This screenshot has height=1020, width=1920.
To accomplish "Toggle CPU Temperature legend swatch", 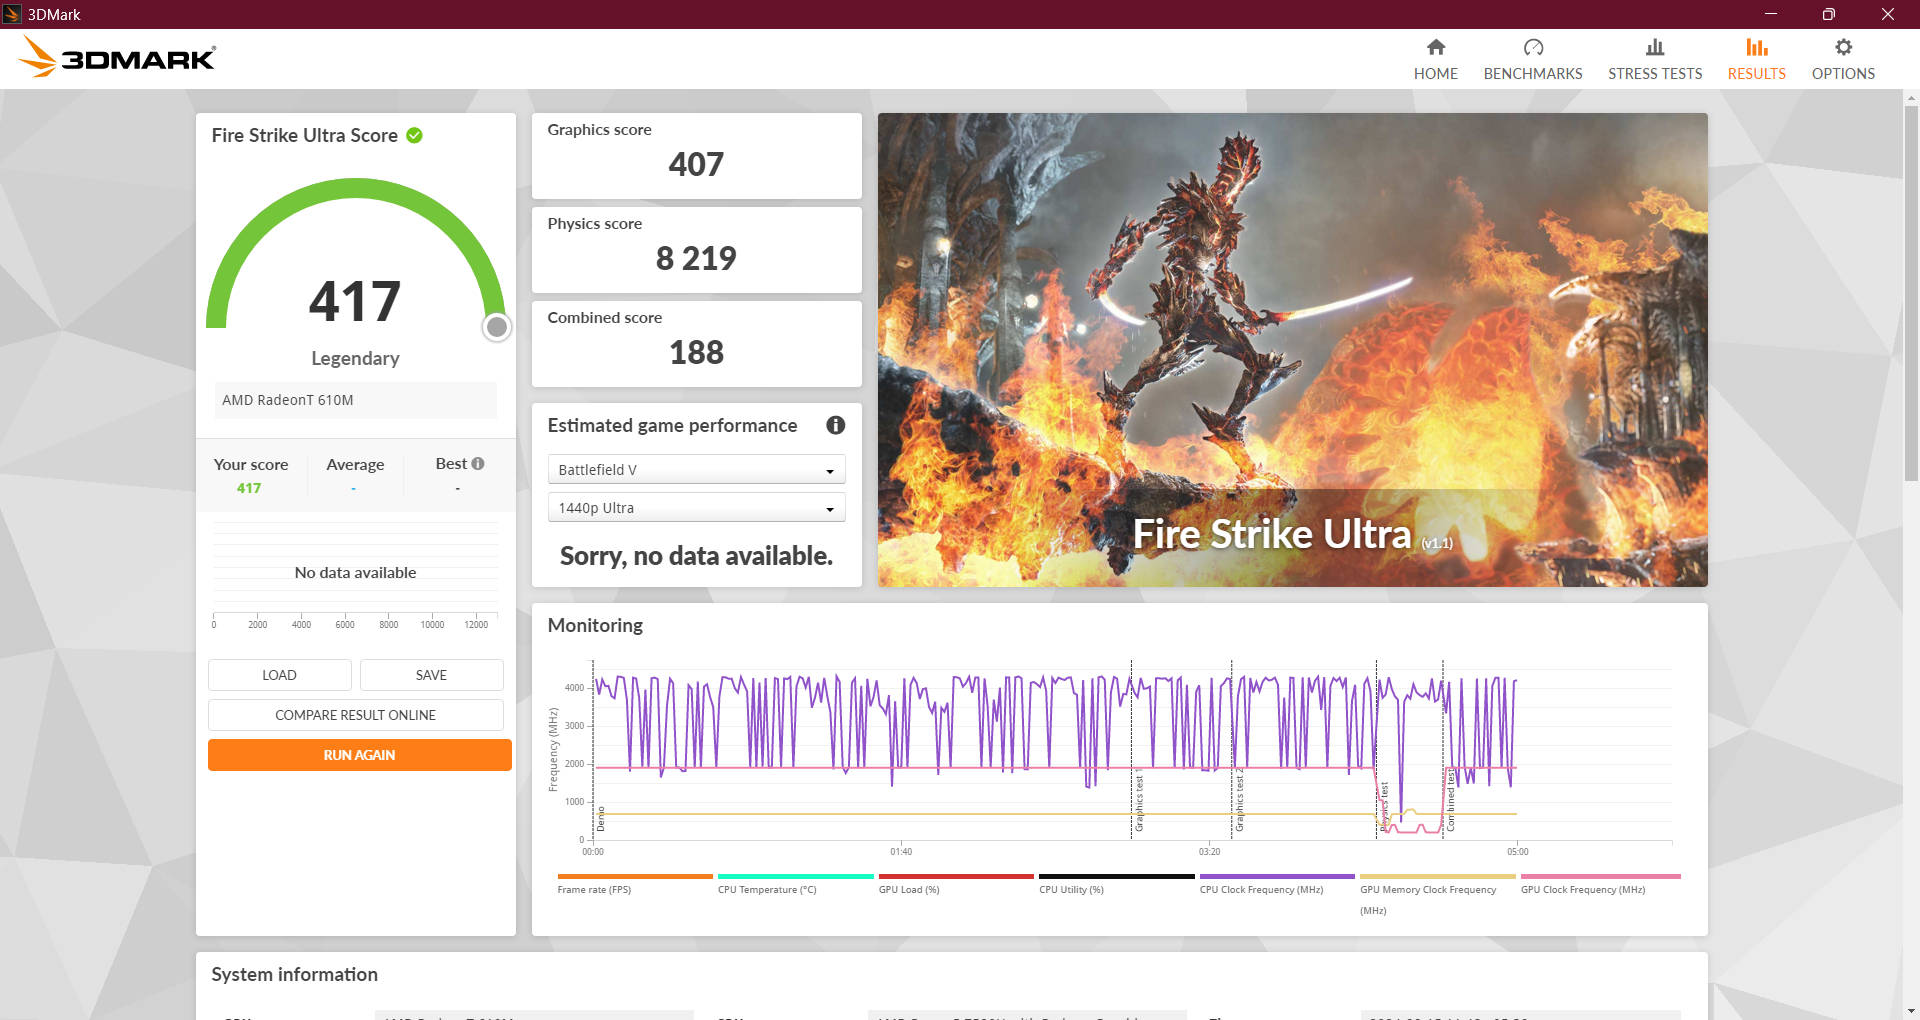I will 795,877.
